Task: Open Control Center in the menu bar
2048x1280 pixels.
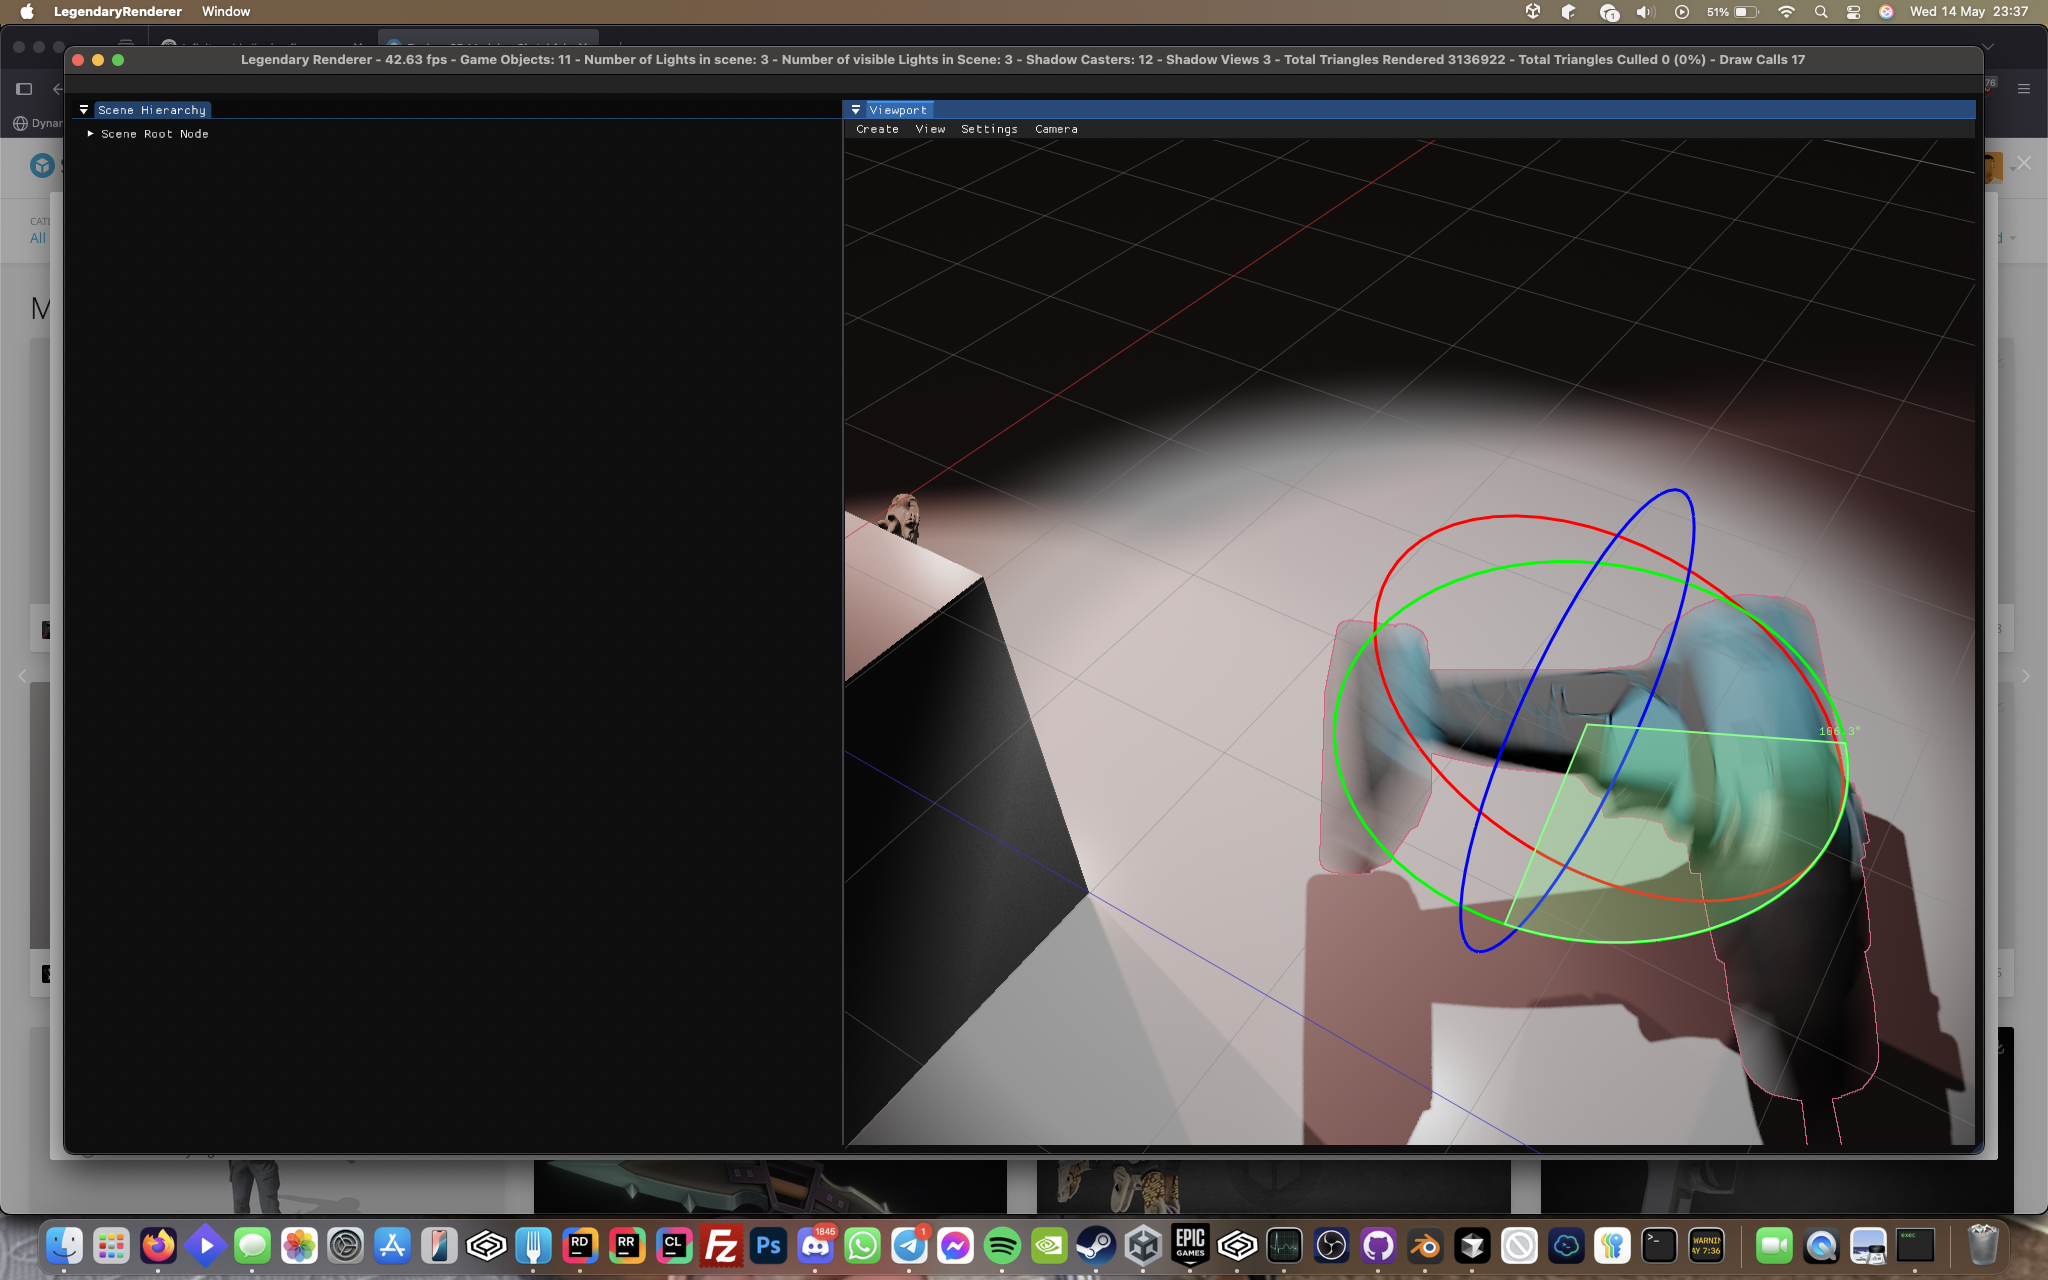Action: [x=1853, y=12]
